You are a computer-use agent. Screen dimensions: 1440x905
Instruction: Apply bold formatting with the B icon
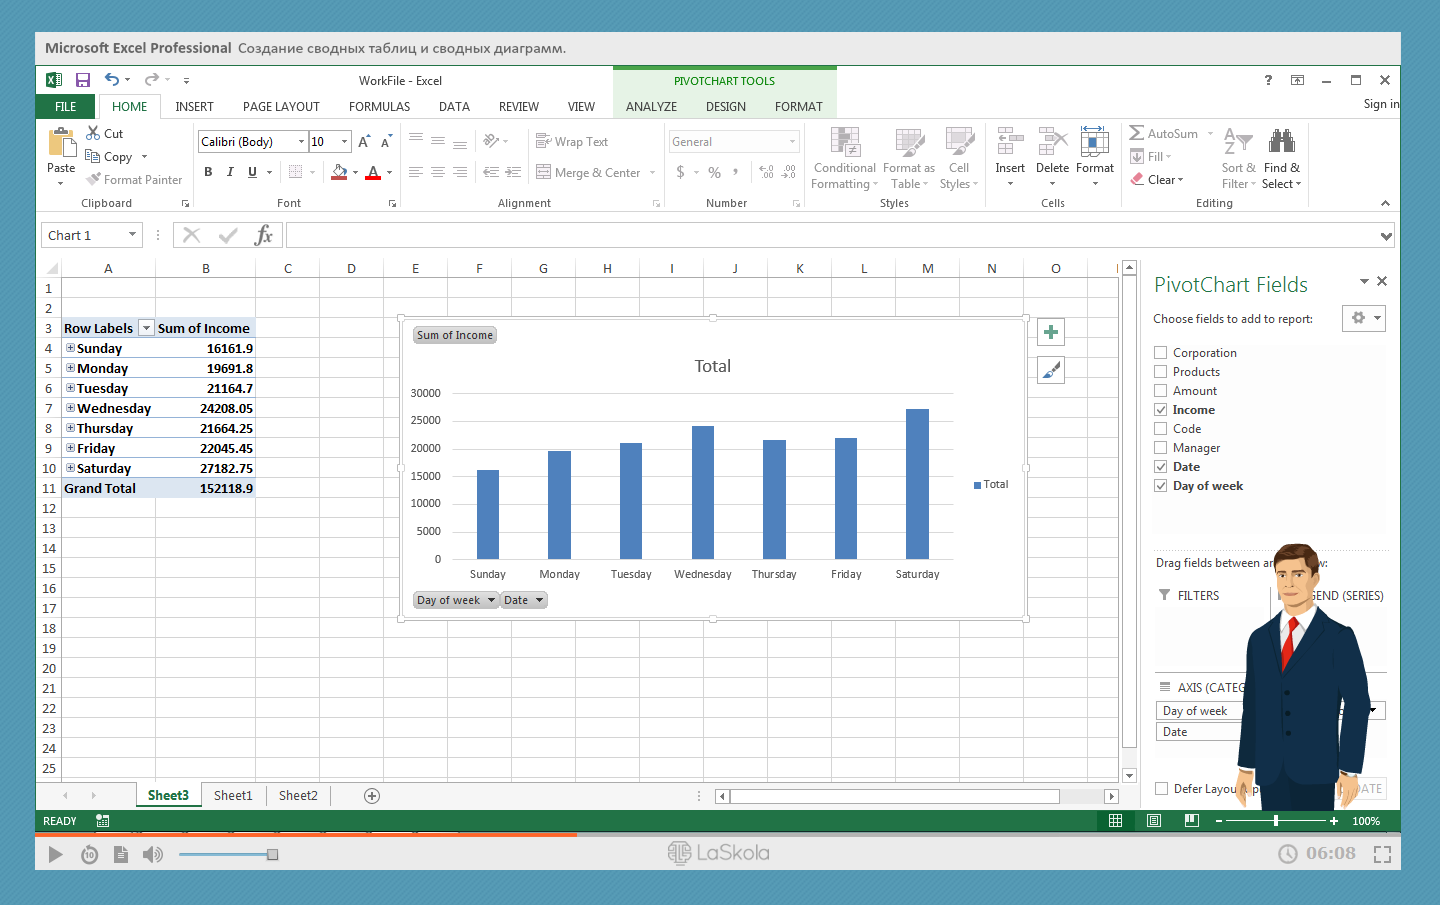(208, 172)
